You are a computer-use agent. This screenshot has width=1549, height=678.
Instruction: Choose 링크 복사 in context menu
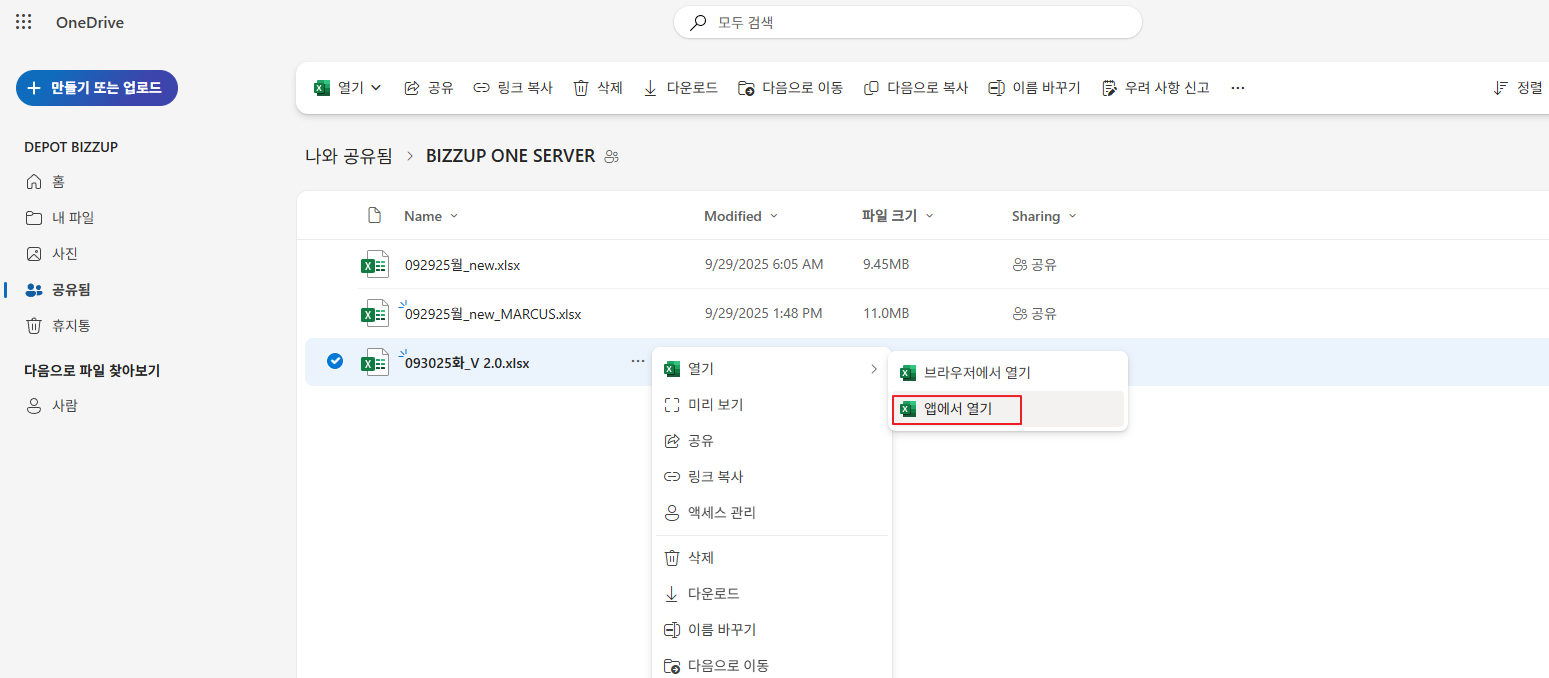click(771, 477)
